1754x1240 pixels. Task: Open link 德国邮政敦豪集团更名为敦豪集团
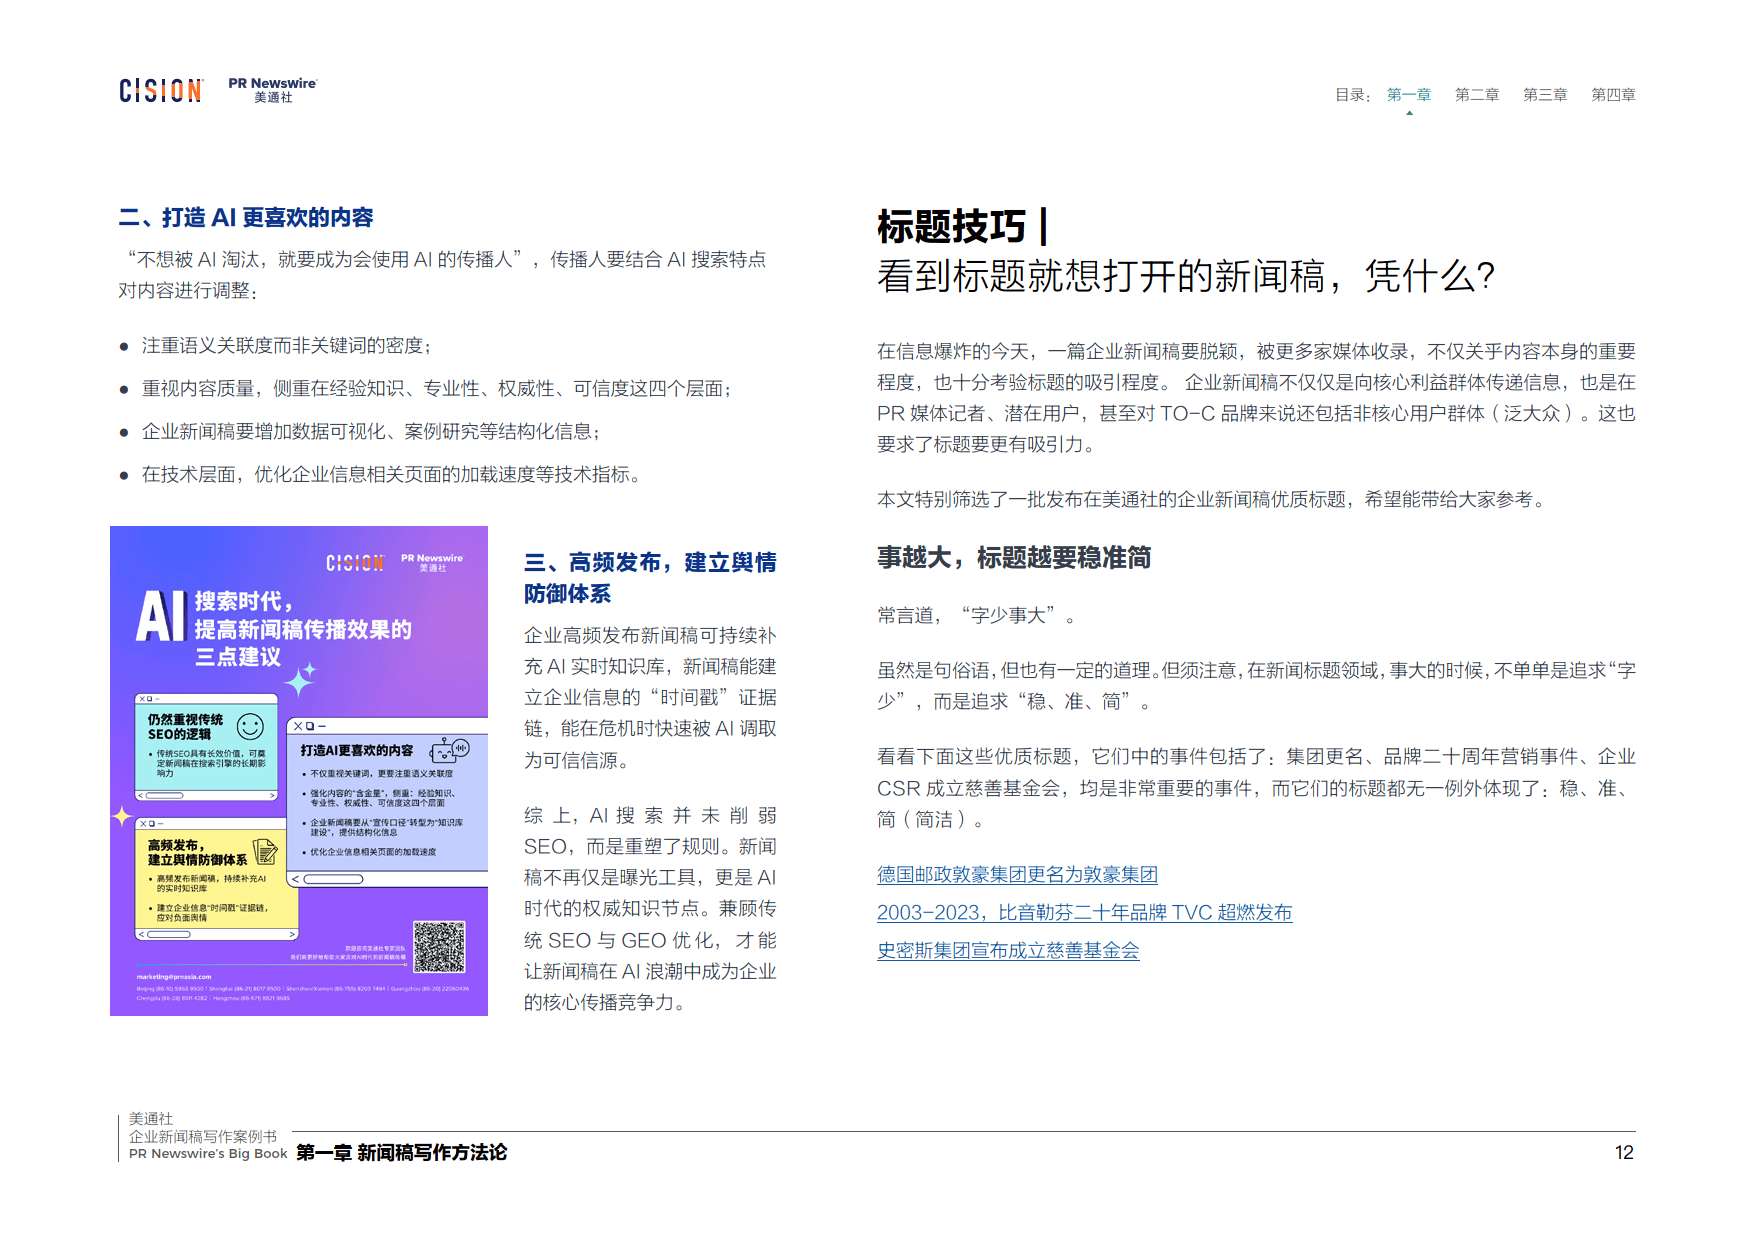click(1017, 875)
